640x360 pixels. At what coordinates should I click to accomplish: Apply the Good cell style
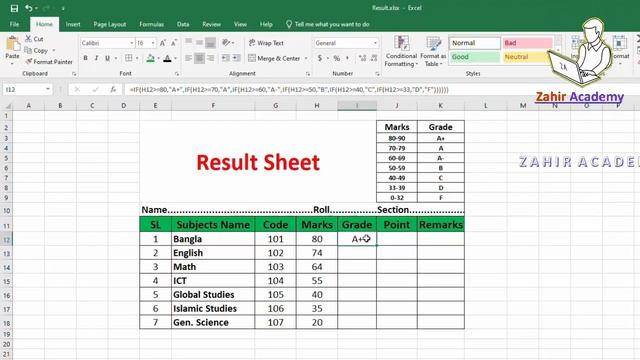tap(474, 57)
